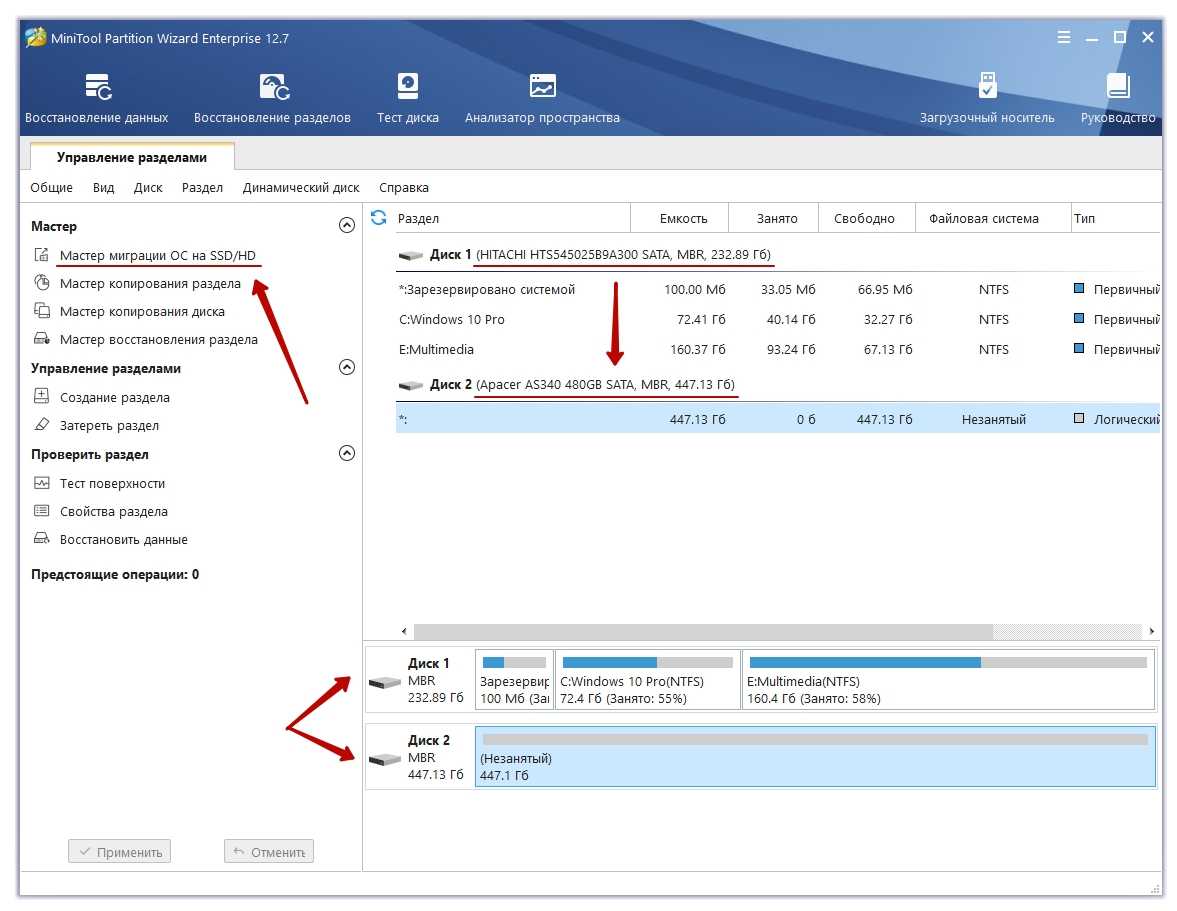Image resolution: width=1177 pixels, height=911 pixels.
Task: Sort by Файловая система column header
Action: pyautogui.click(x=993, y=218)
